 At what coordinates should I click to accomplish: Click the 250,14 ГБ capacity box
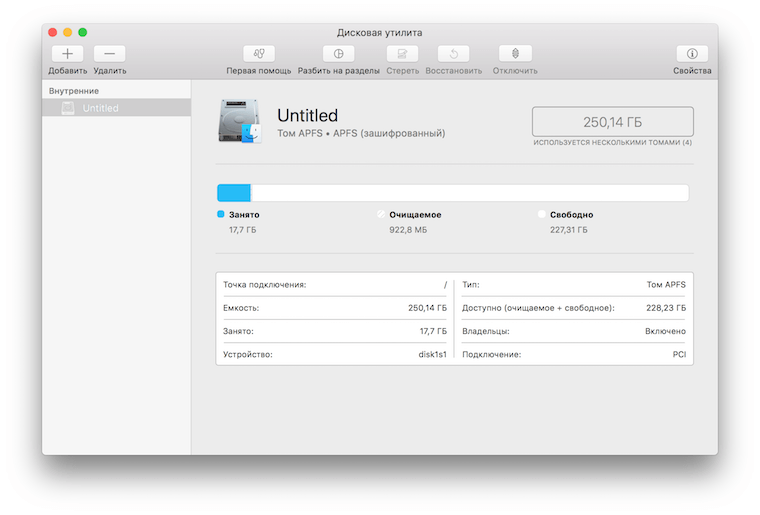click(x=612, y=122)
